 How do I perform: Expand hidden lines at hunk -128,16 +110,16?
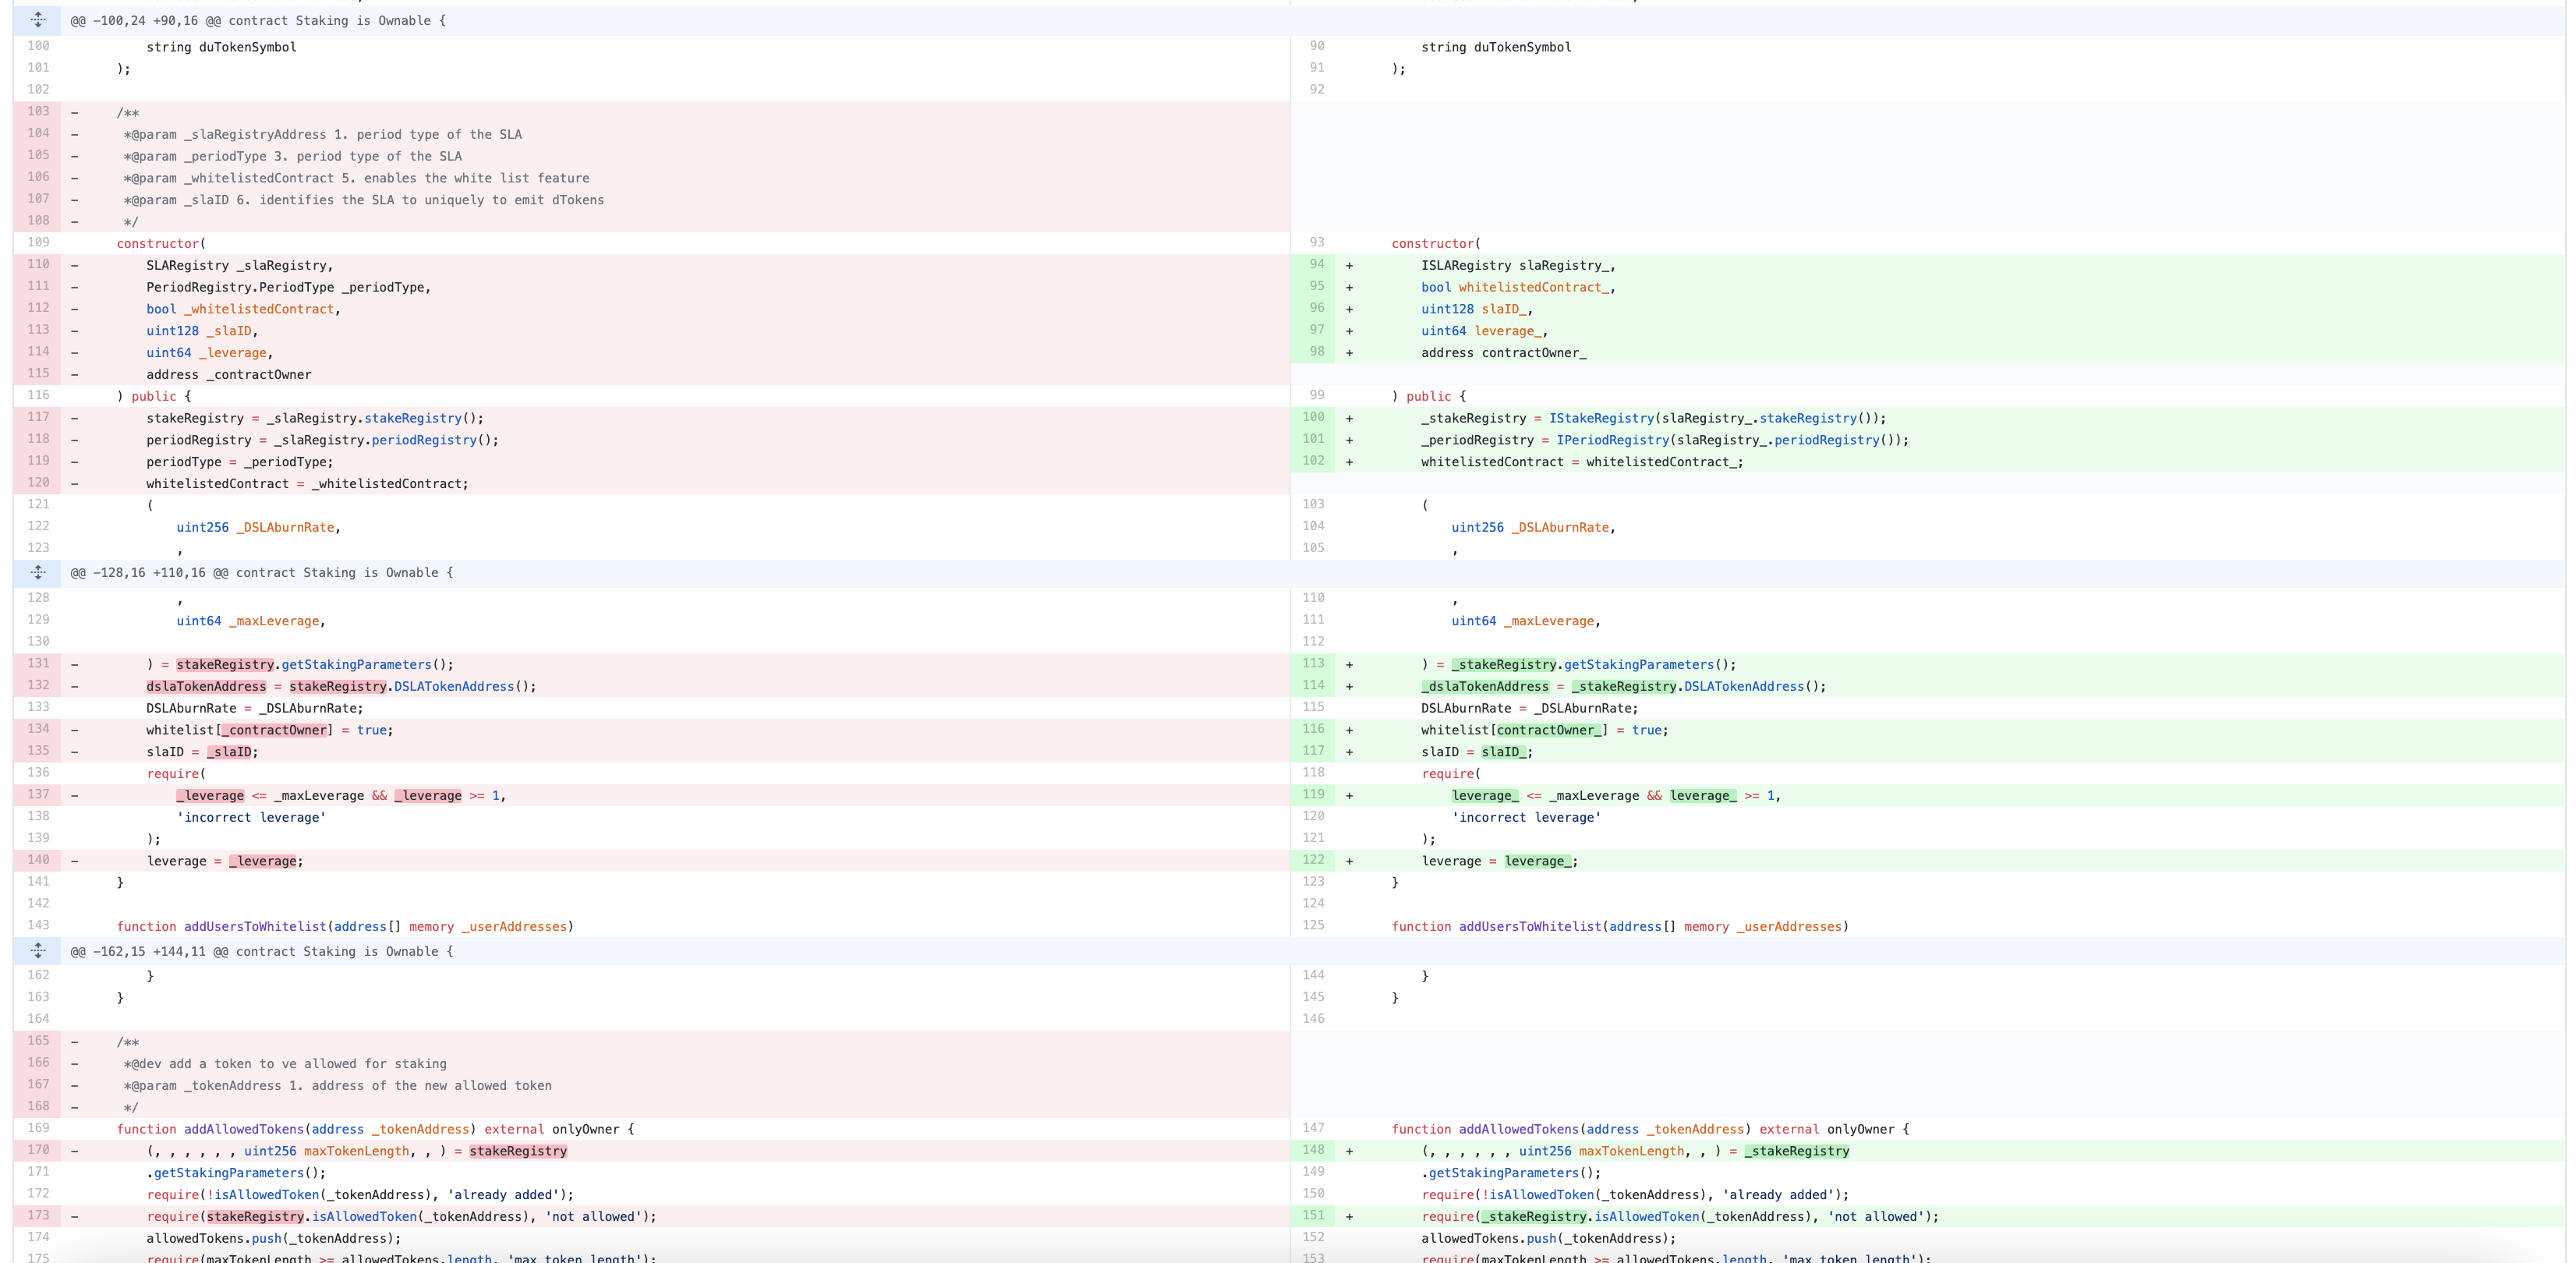click(38, 573)
